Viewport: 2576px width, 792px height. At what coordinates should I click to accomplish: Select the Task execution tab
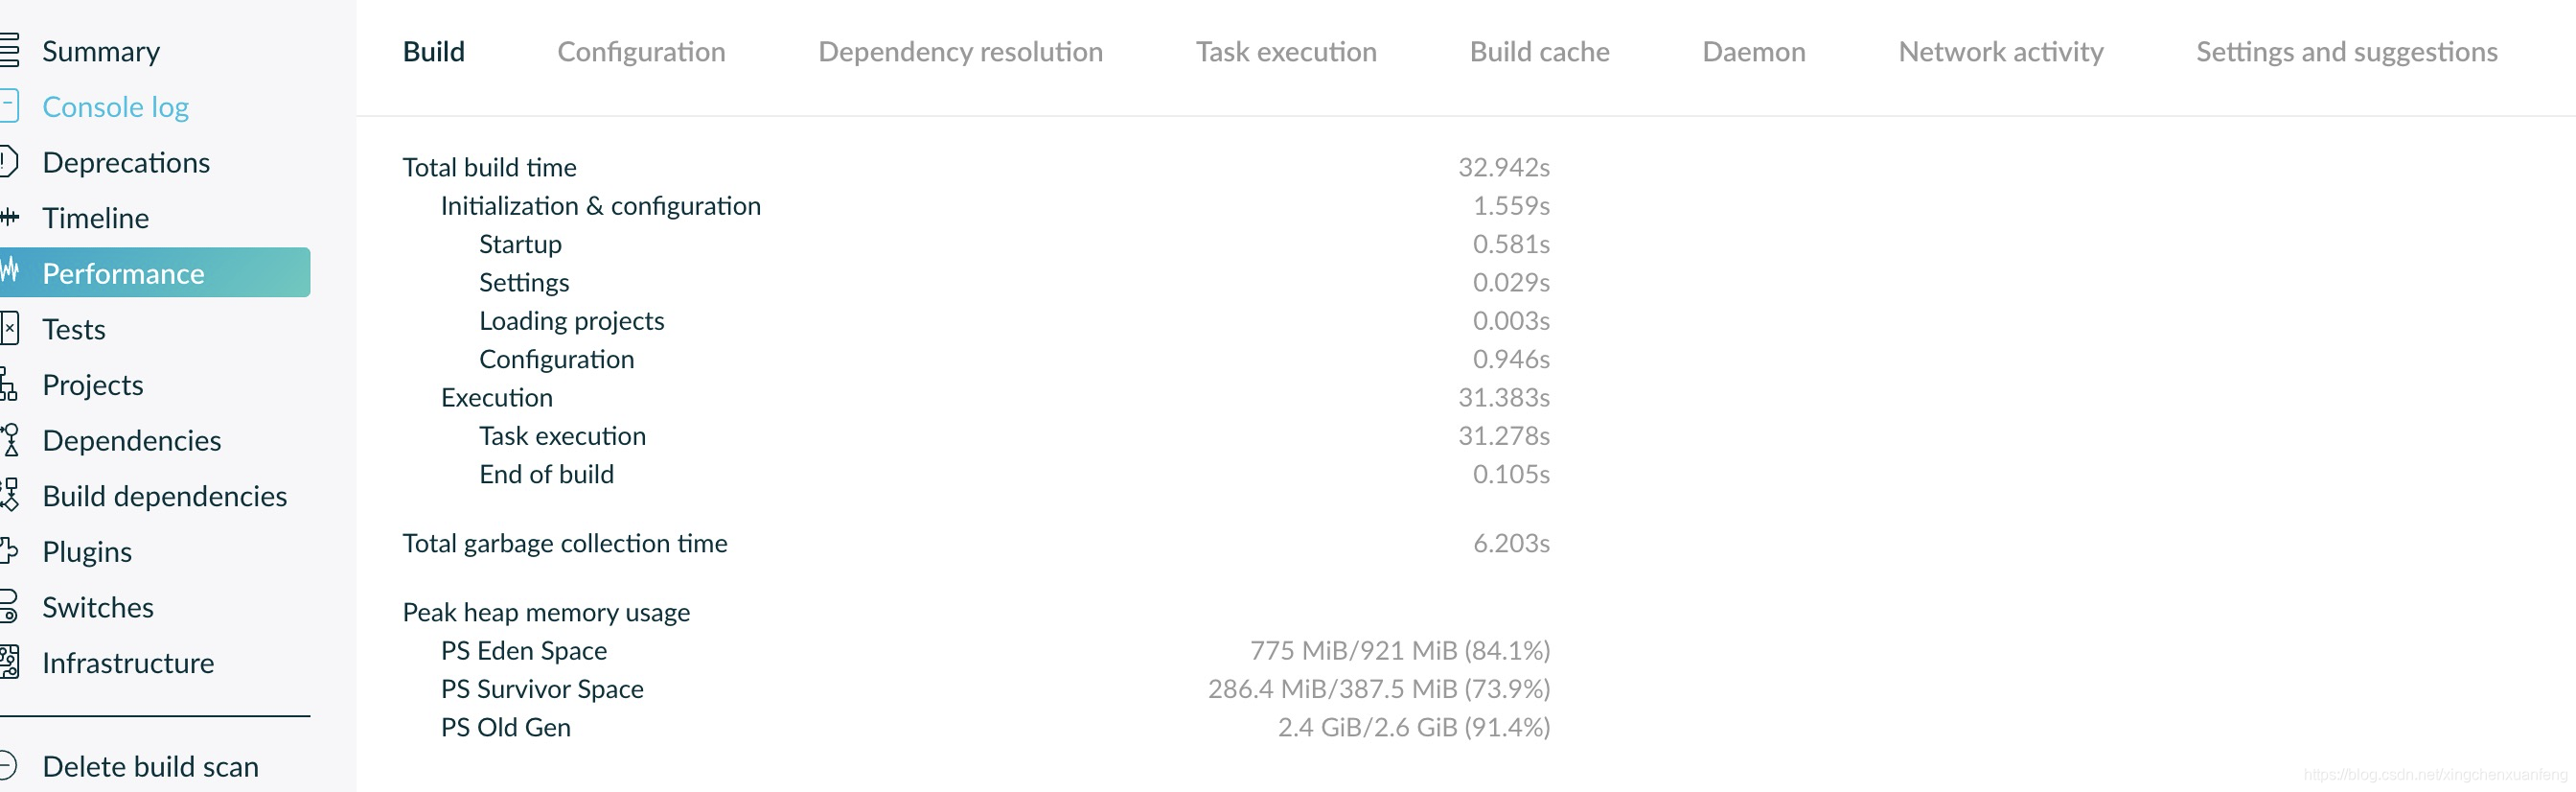click(1286, 52)
